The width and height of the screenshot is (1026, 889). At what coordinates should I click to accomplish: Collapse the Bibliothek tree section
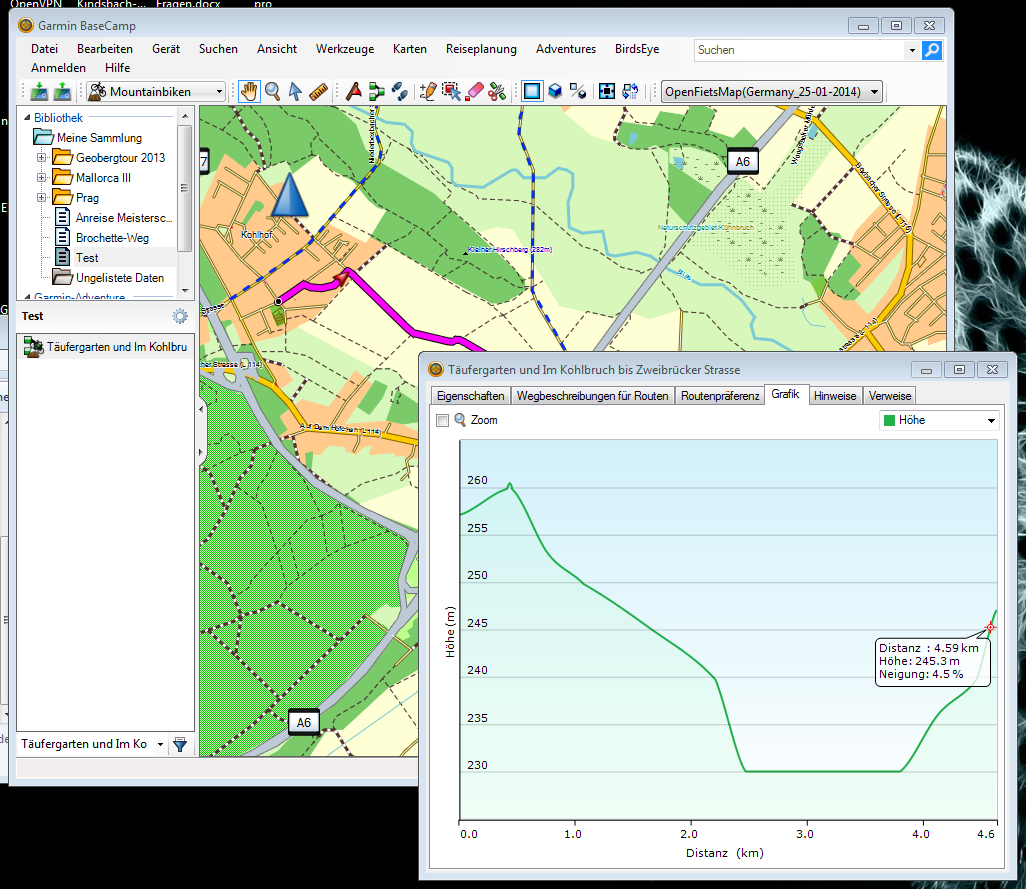click(x=27, y=118)
